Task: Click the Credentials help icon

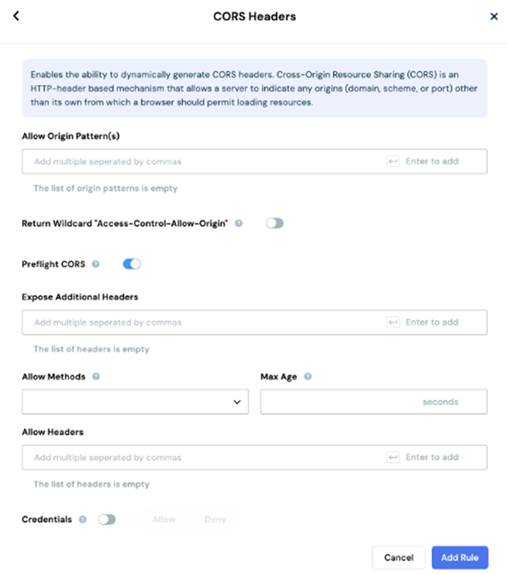Action: click(x=83, y=519)
